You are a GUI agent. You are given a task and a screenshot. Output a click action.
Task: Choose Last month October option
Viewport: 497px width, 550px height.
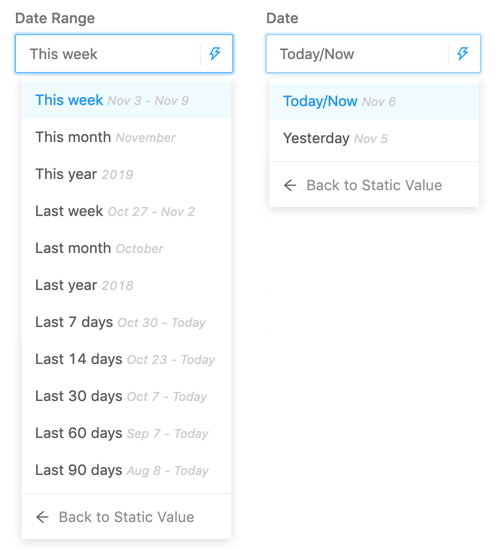coord(126,248)
